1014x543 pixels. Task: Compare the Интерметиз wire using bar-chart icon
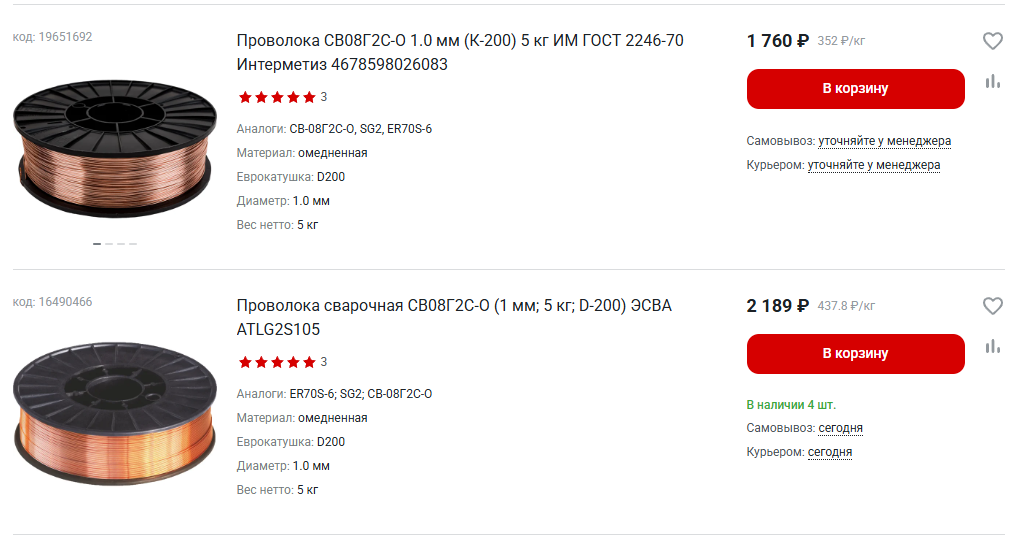(992, 82)
